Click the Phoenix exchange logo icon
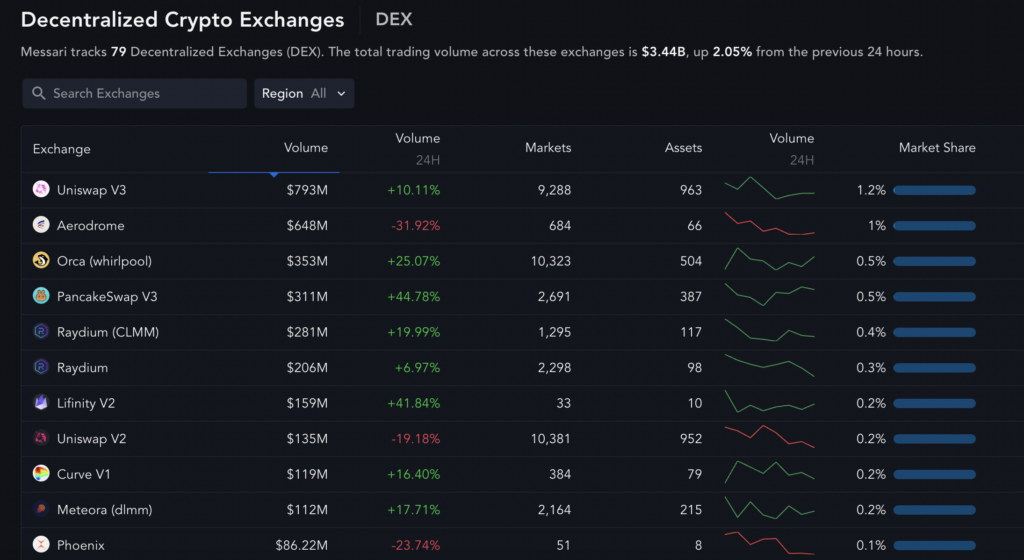 40,544
